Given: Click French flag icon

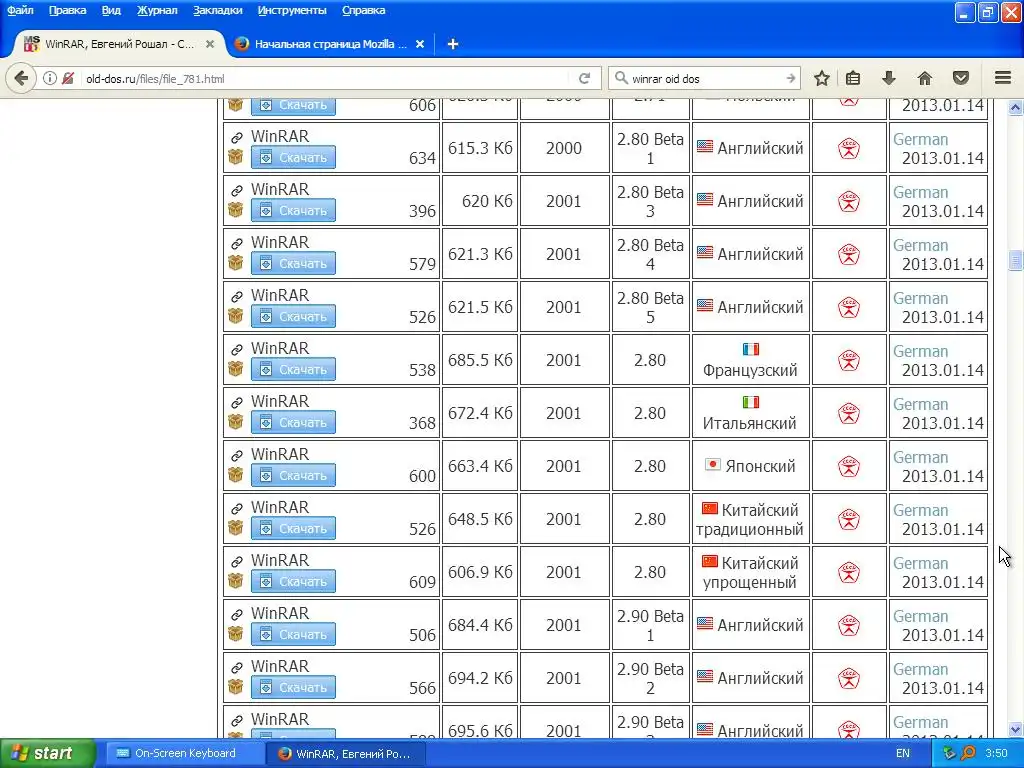Looking at the screenshot, I should [x=751, y=349].
